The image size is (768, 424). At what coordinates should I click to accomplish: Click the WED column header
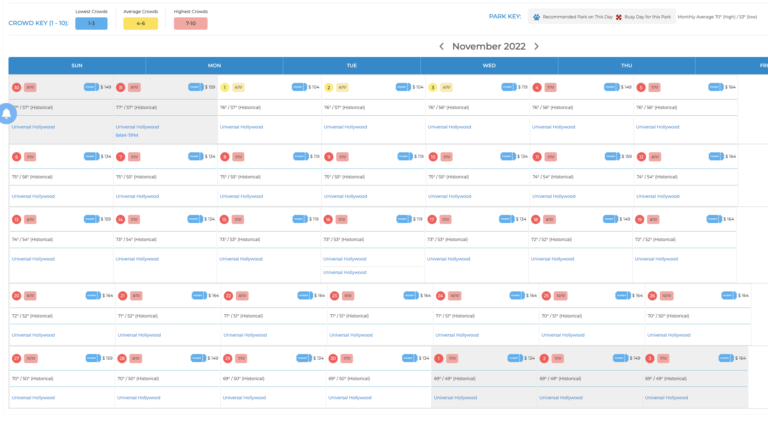(x=489, y=66)
